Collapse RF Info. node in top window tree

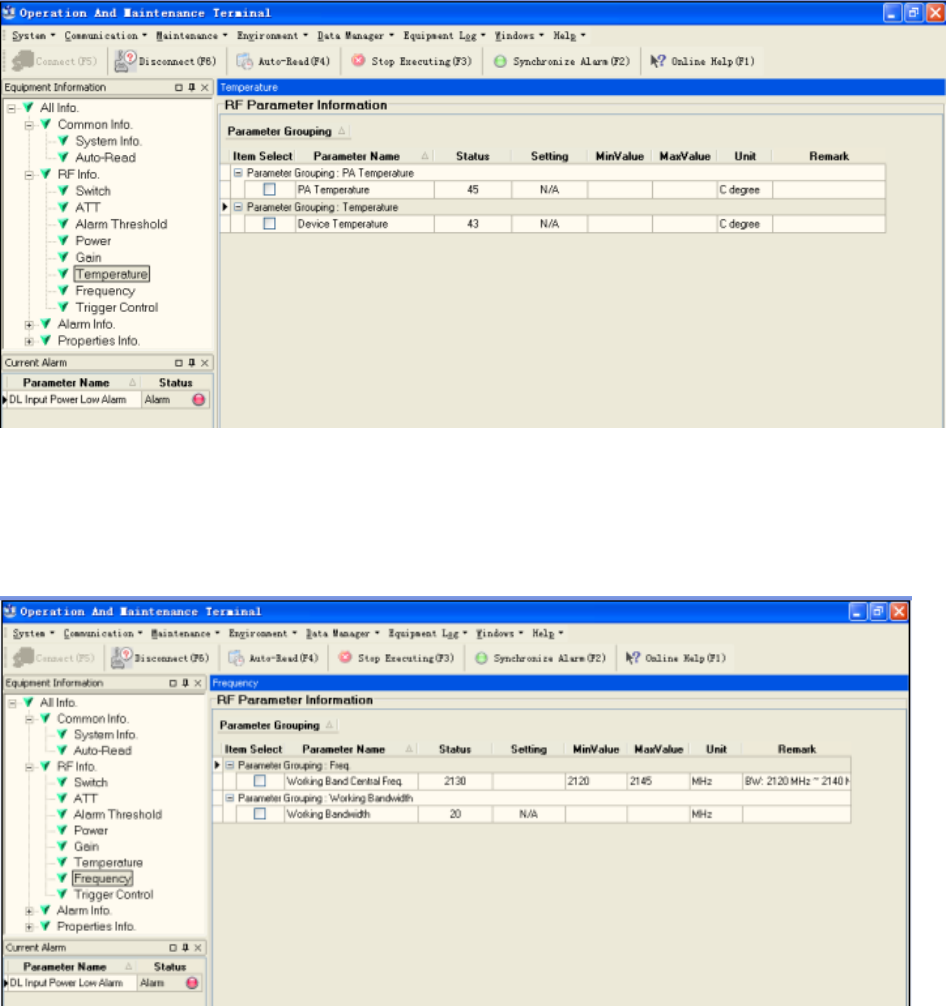pyautogui.click(x=29, y=175)
